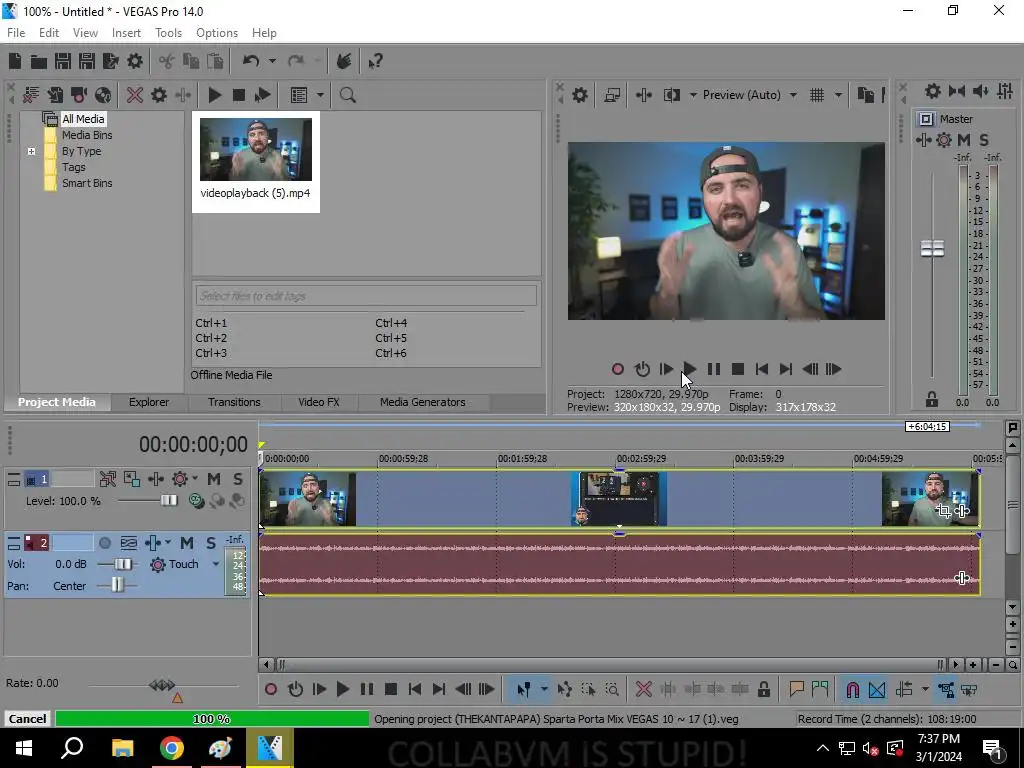Image resolution: width=1024 pixels, height=768 pixels.
Task: Open media views dropdown arrow
Action: 320,95
